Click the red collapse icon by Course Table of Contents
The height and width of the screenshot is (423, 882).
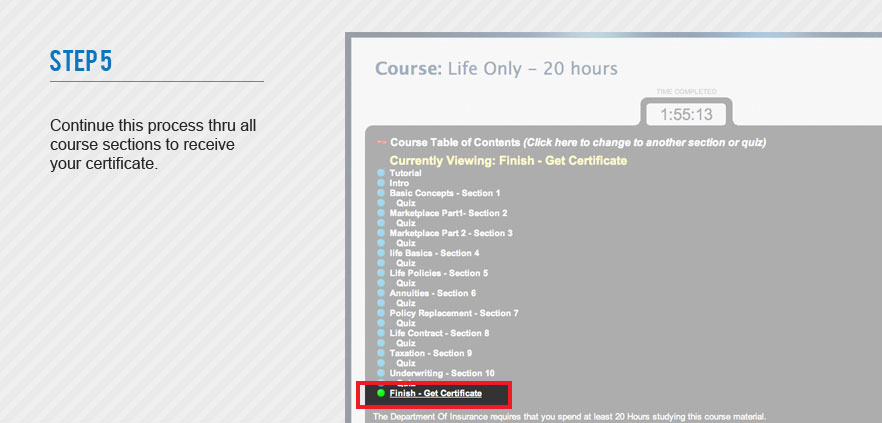pyautogui.click(x=380, y=143)
